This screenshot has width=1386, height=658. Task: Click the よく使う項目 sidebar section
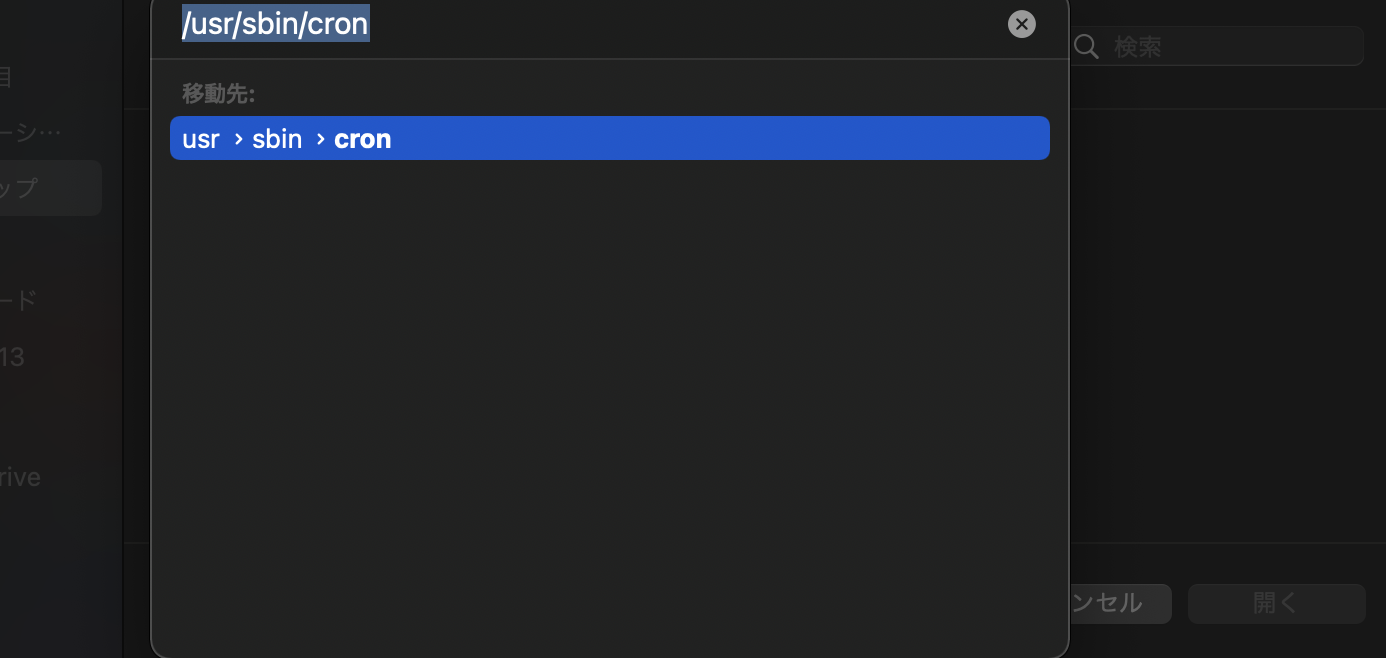tap(8, 78)
